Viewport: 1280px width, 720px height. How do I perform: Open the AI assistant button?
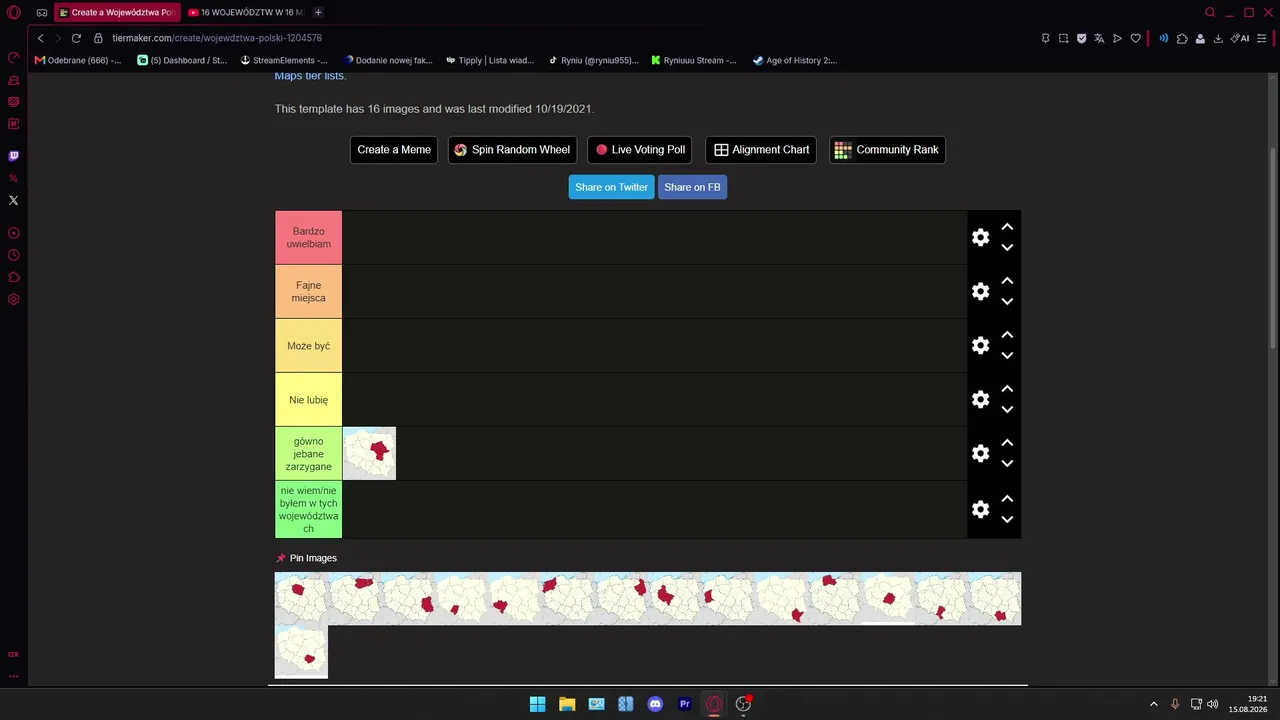1240,38
